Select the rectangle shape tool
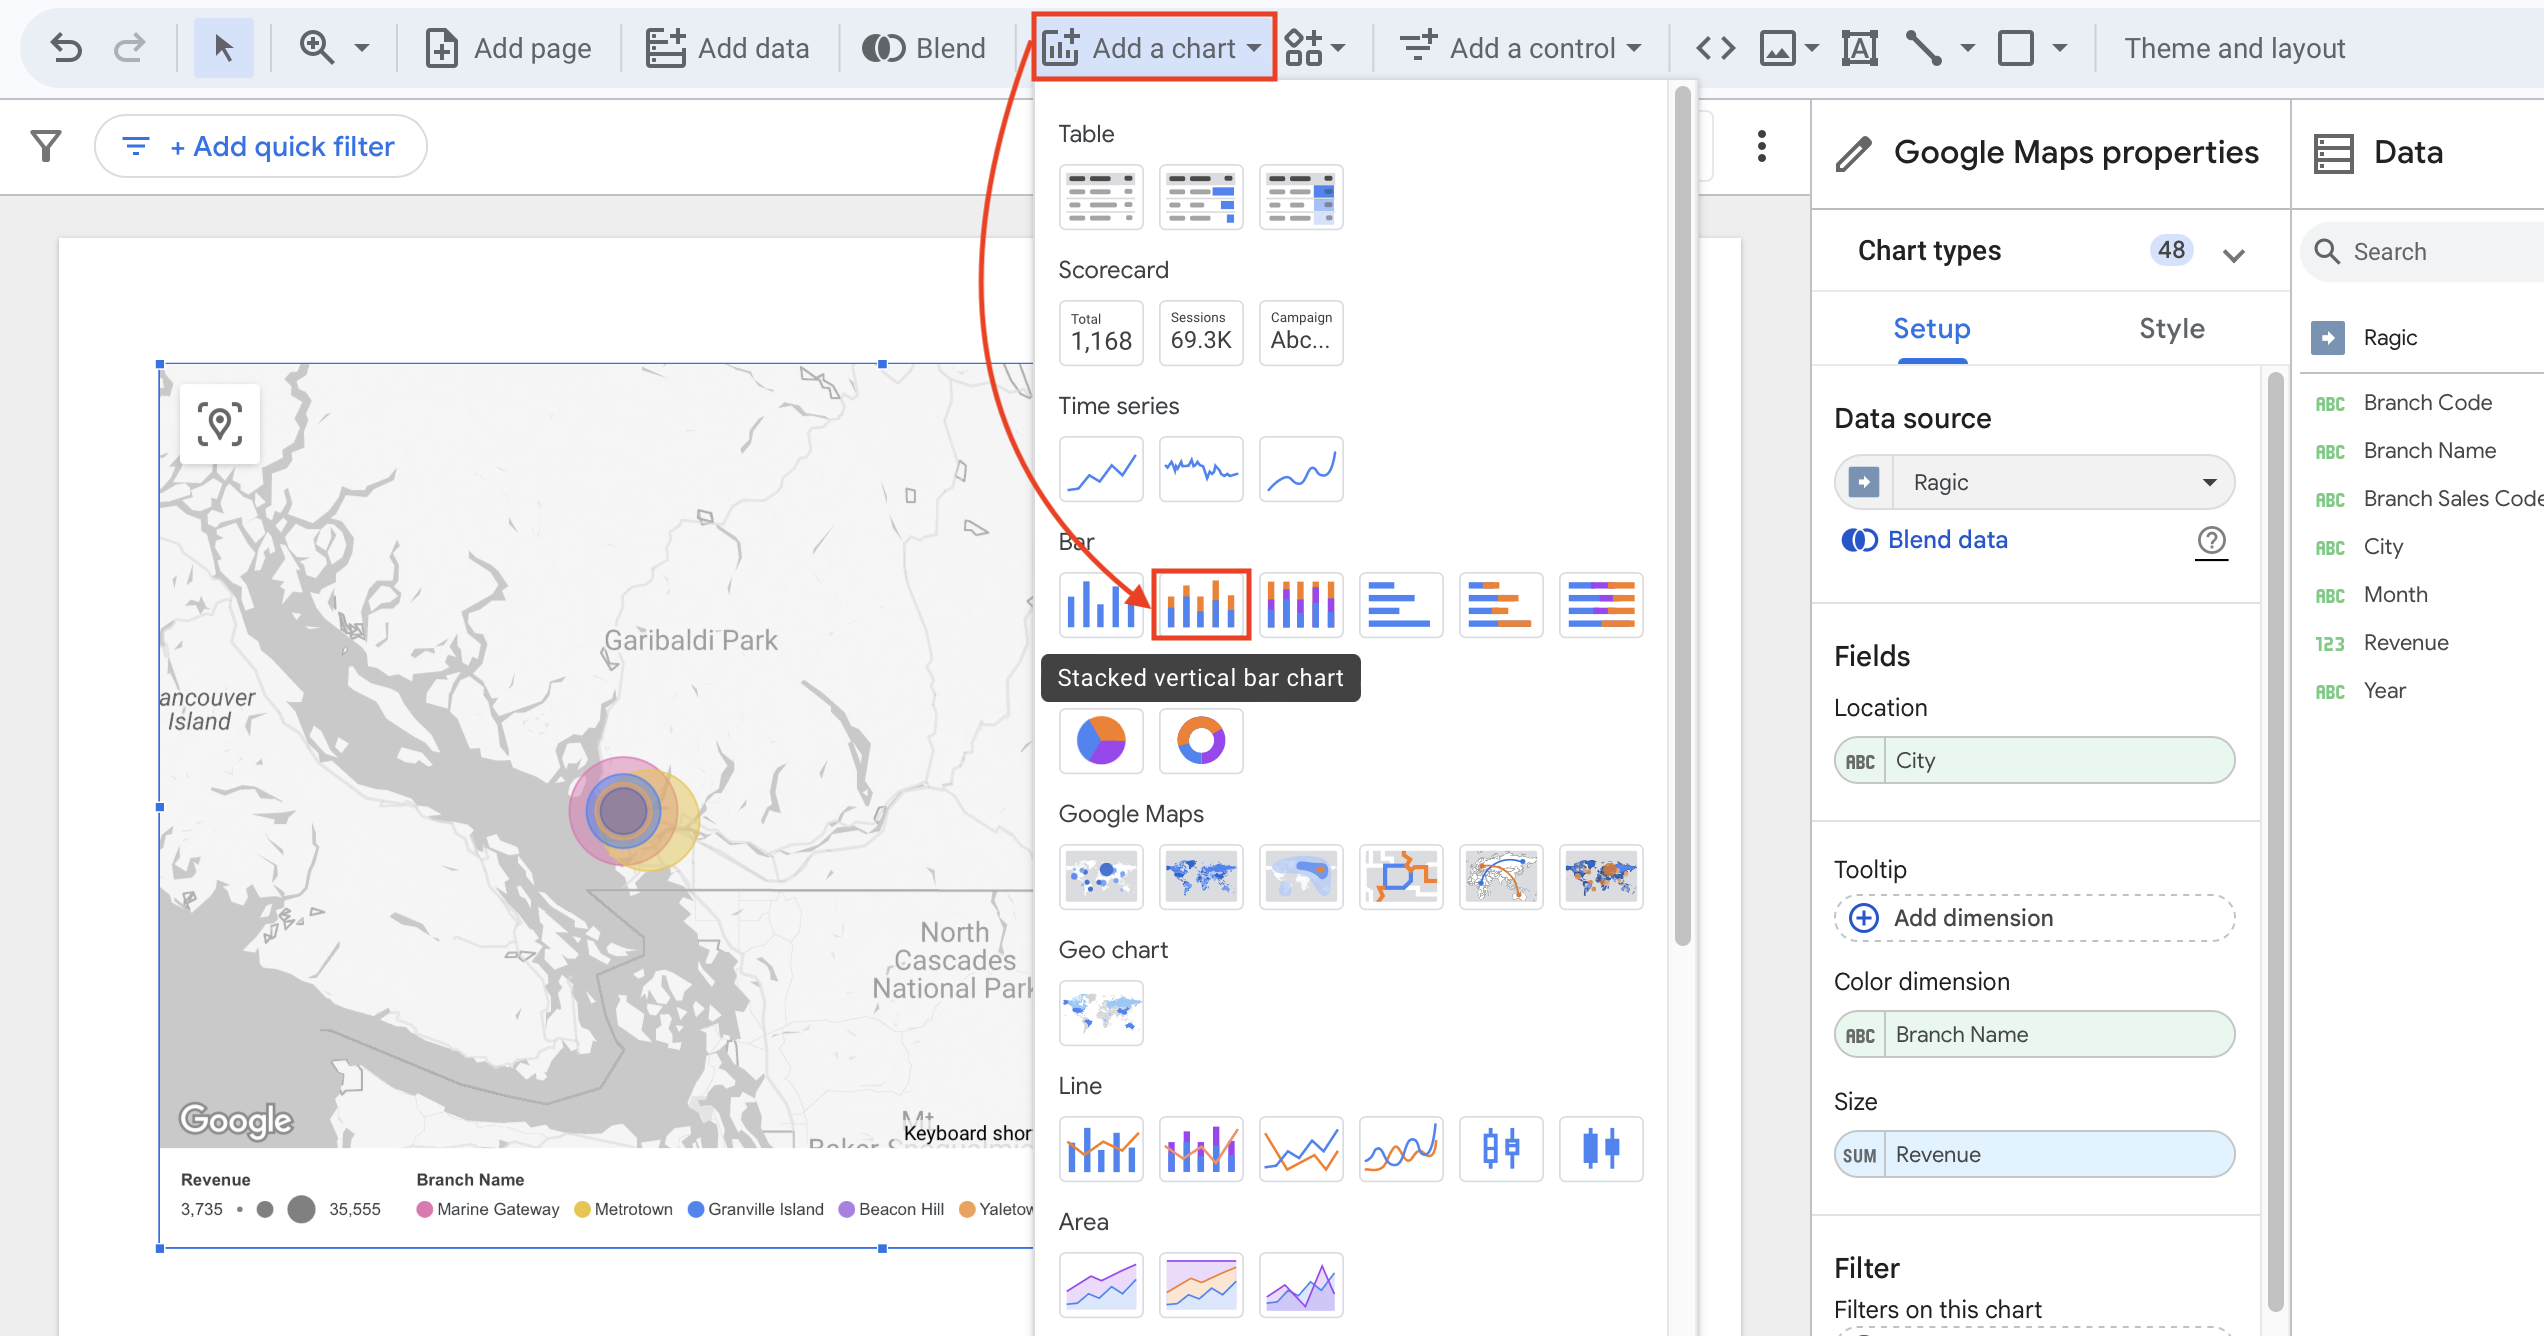Viewport: 2544px width, 1336px height. tap(2016, 48)
